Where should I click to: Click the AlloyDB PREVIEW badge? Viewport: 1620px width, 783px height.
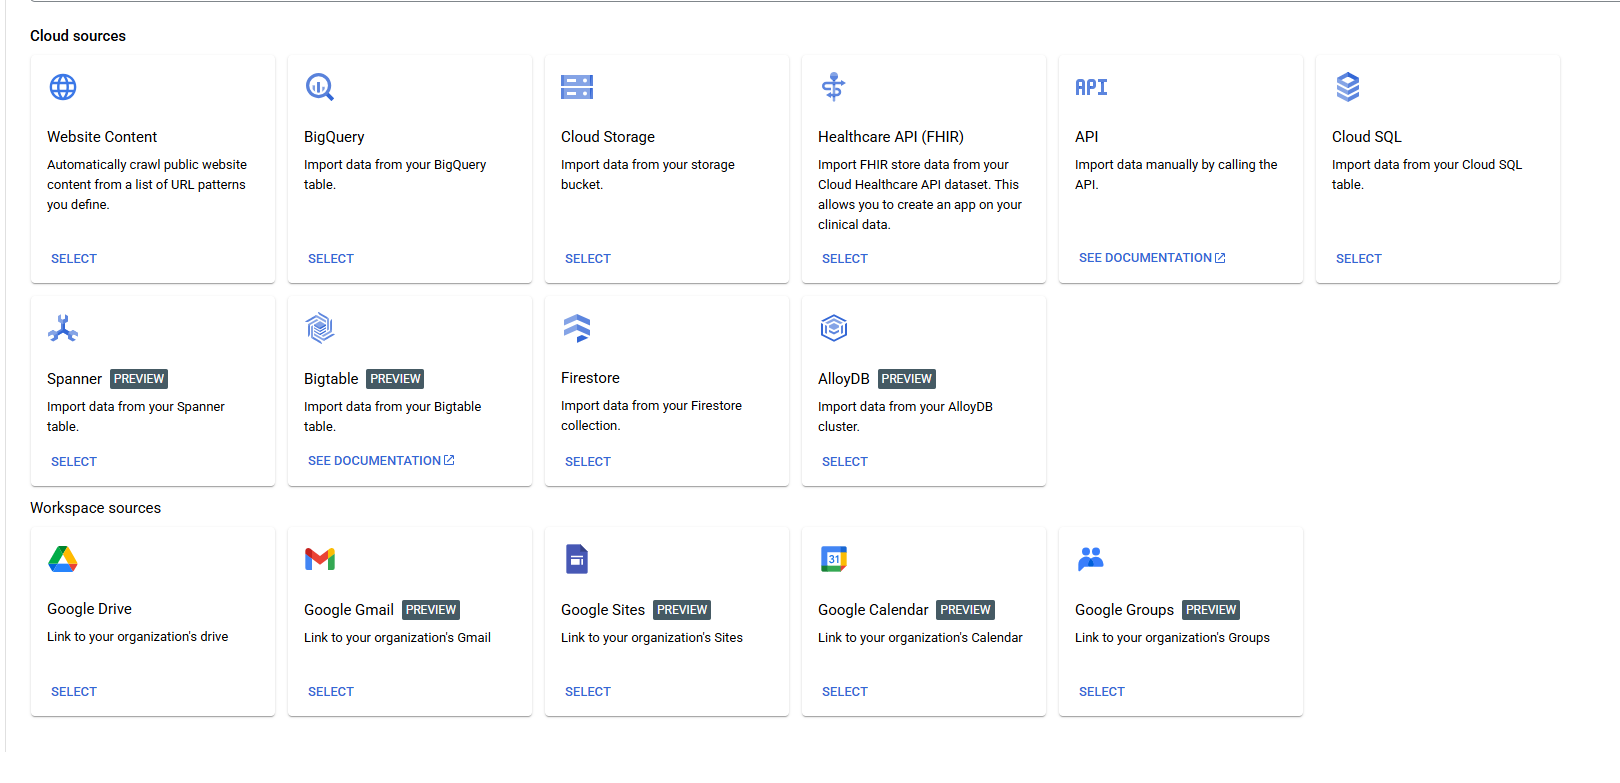(907, 379)
